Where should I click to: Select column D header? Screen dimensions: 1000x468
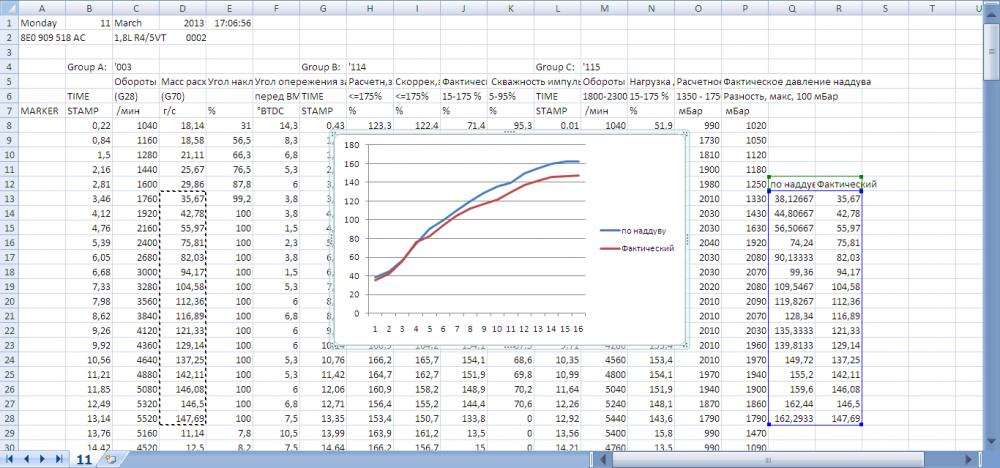tap(183, 8)
